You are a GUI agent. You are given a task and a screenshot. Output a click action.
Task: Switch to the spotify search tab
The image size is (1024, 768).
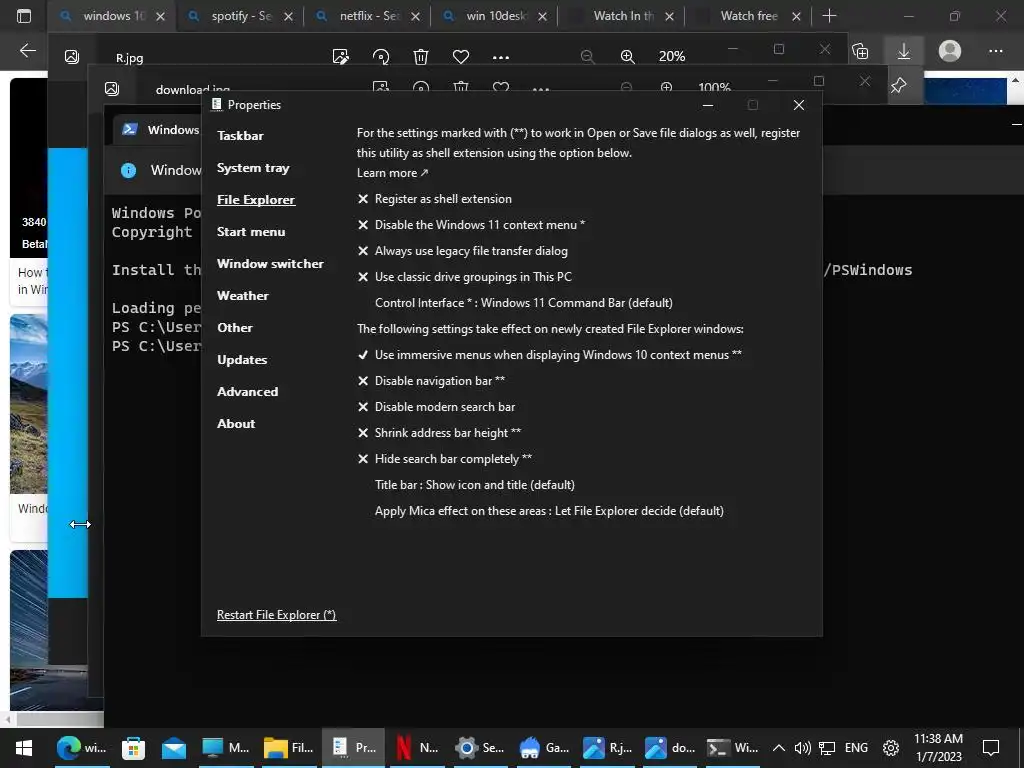240,16
